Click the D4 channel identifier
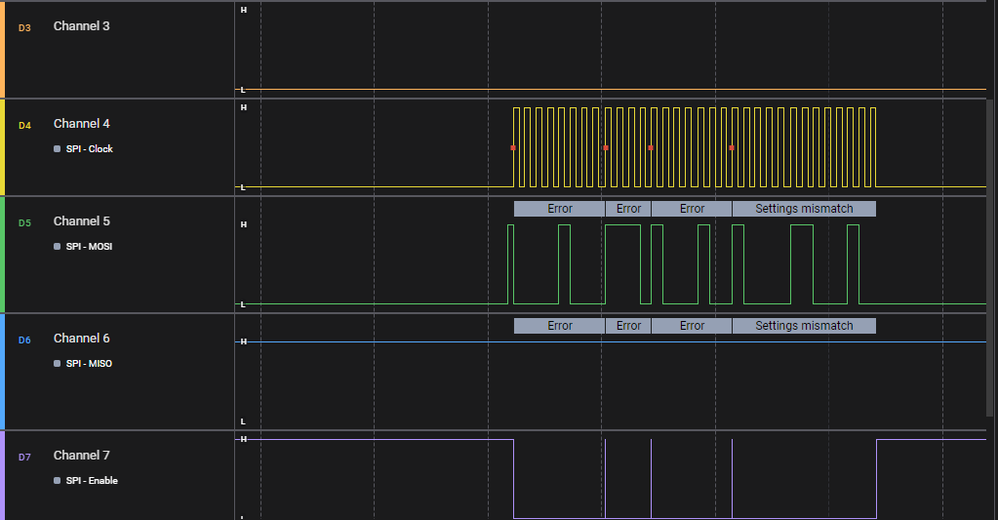Viewport: 998px width, 520px height. pos(24,125)
